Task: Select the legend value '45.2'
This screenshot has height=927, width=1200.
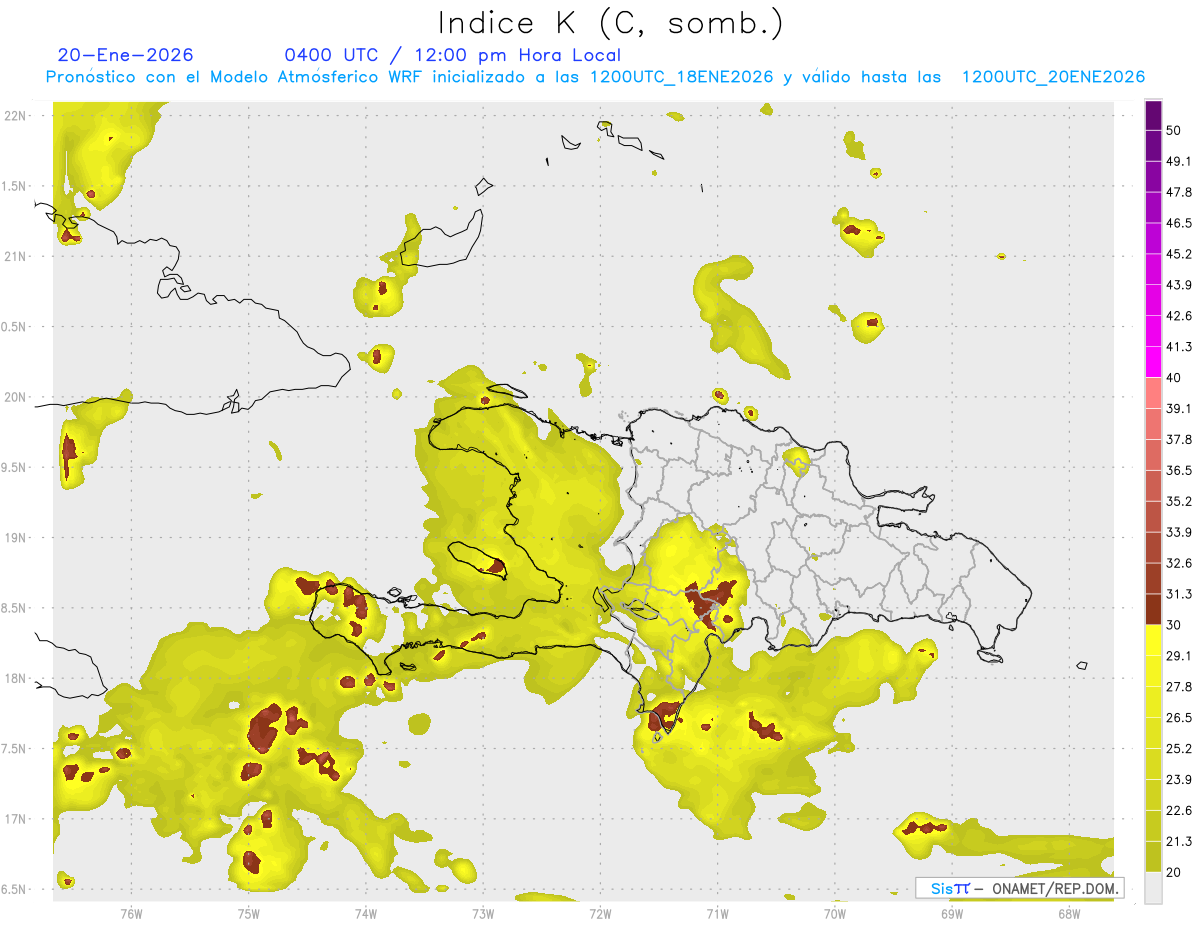Action: pyautogui.click(x=1179, y=254)
